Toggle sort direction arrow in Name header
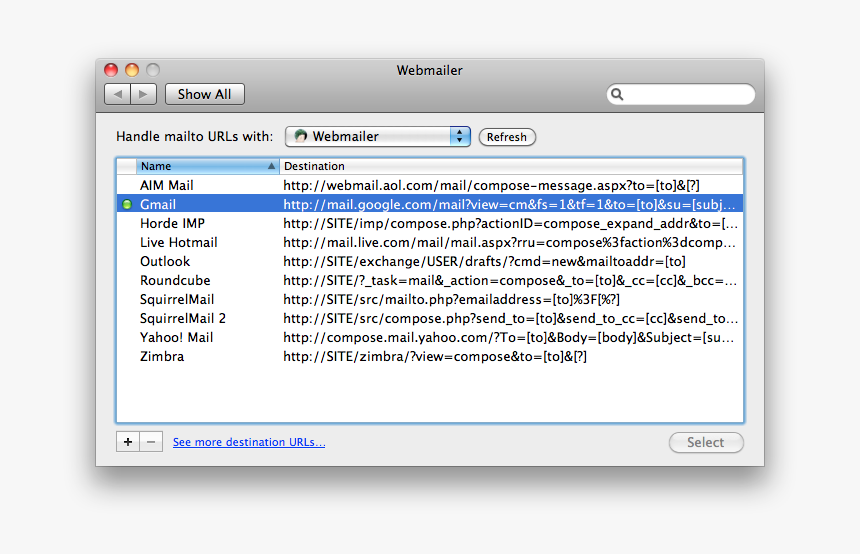860x554 pixels. click(x=271, y=166)
